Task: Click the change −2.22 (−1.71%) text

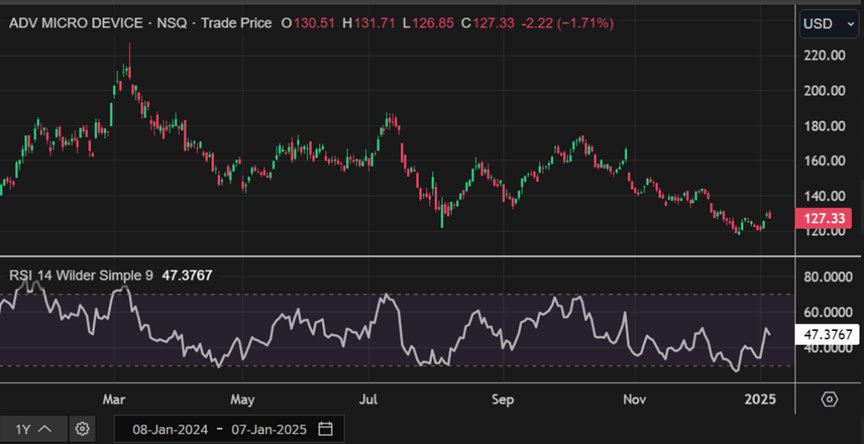Action: pos(568,23)
